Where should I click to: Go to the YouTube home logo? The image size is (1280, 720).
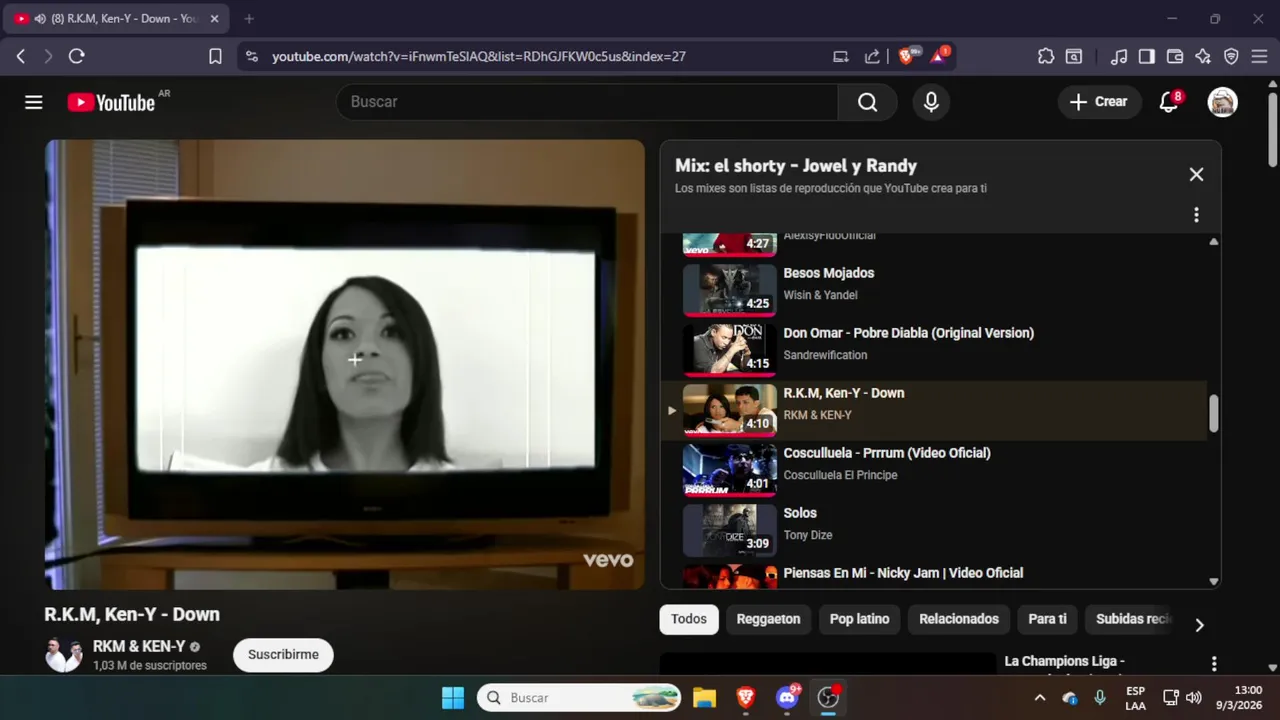coord(111,102)
